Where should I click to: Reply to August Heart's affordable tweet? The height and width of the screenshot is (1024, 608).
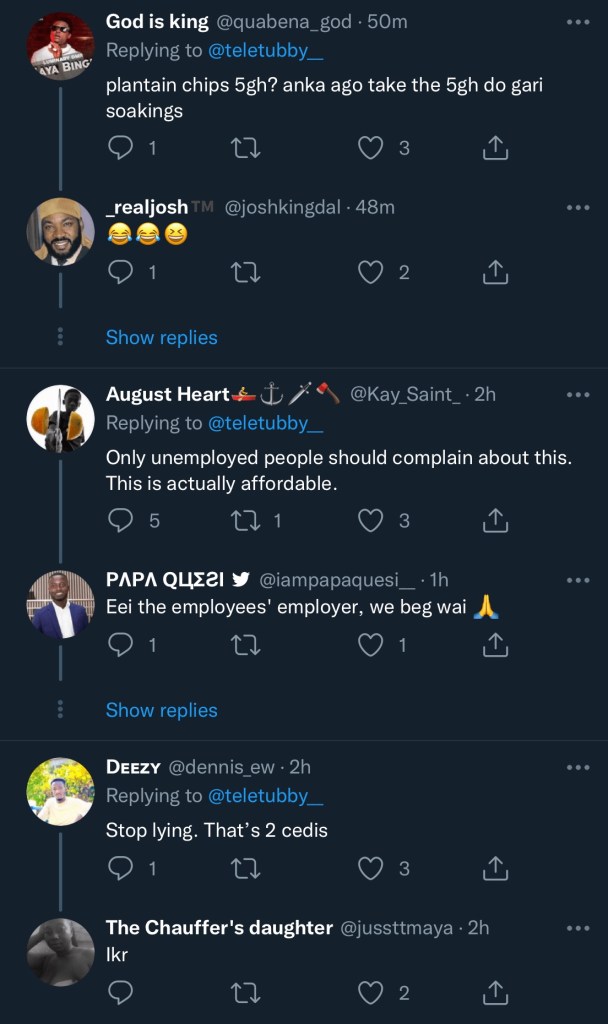tap(121, 520)
